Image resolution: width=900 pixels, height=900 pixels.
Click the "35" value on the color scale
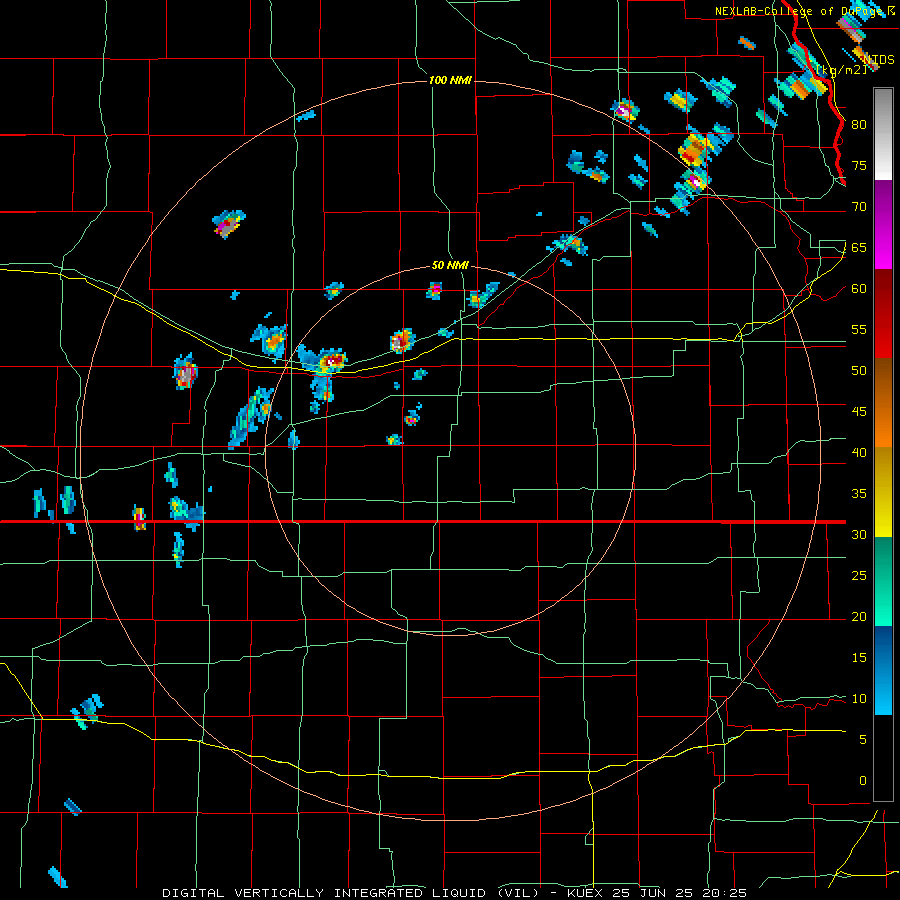click(x=859, y=494)
